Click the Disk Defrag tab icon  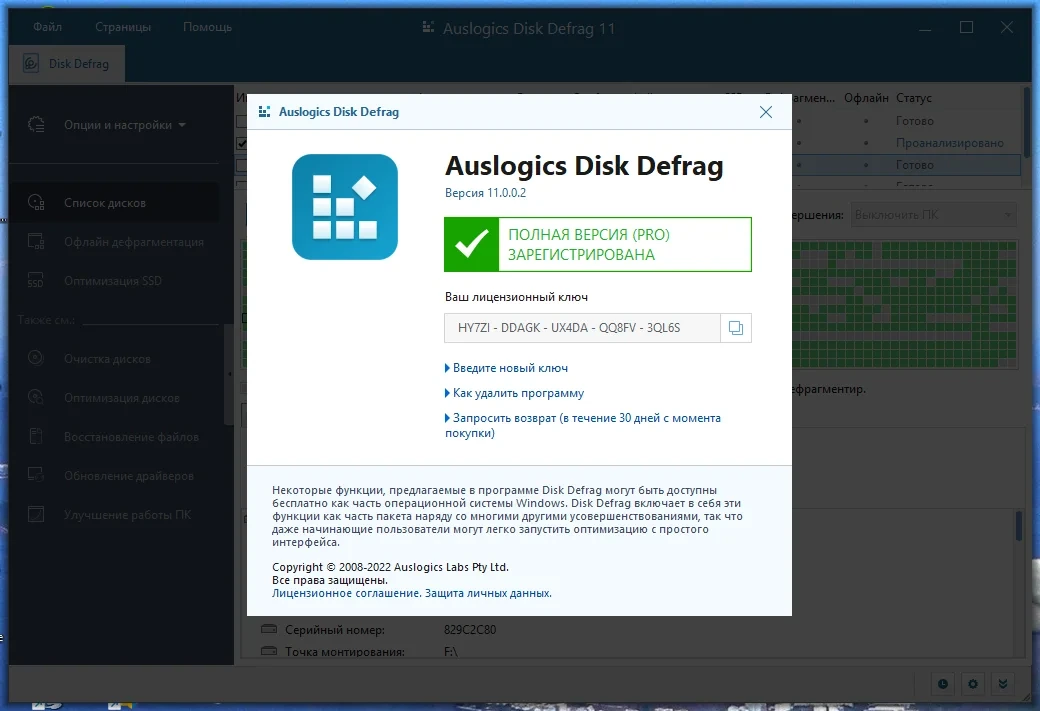coord(31,64)
